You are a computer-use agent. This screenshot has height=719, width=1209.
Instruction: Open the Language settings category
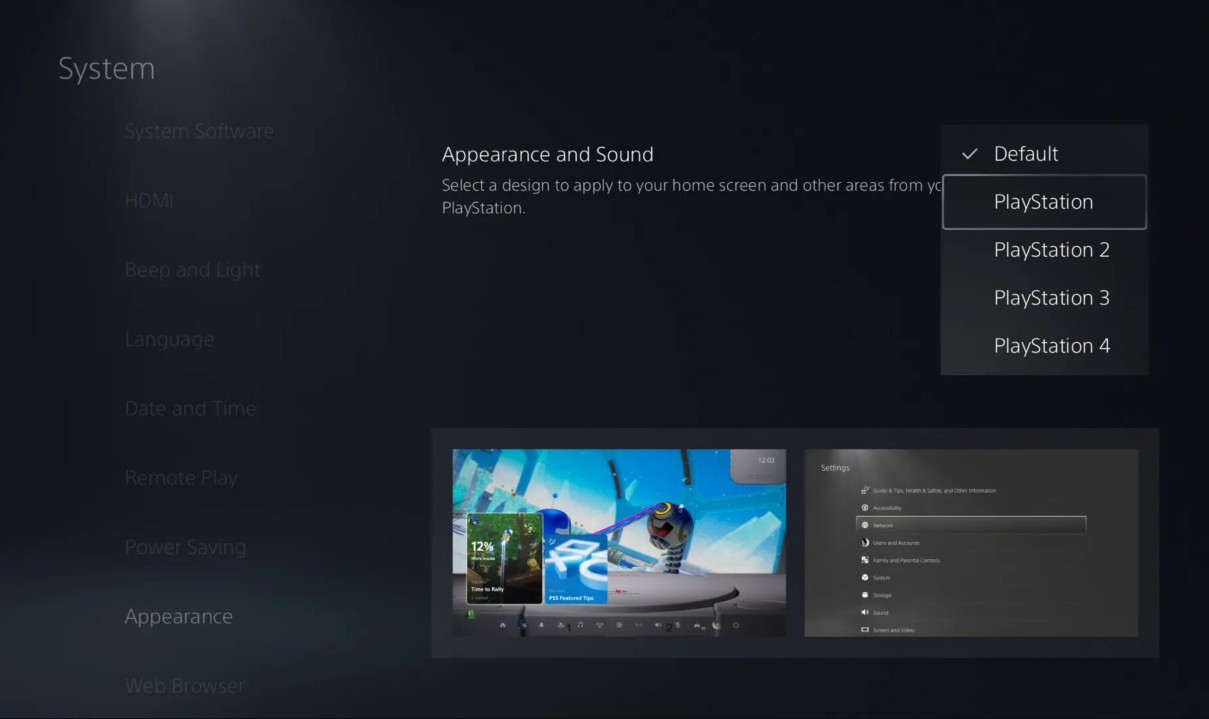click(x=169, y=340)
